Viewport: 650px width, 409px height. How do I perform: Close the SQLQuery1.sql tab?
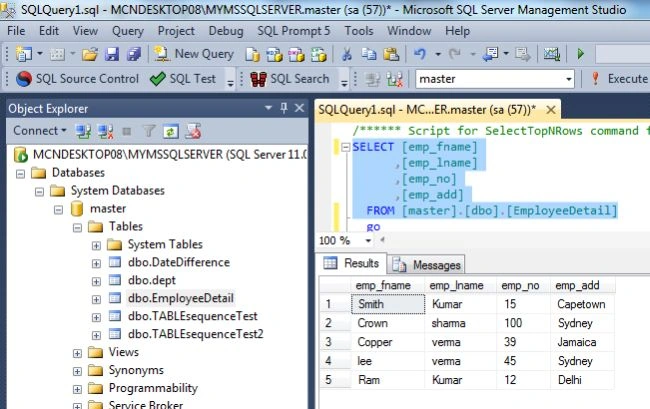tap(551, 110)
